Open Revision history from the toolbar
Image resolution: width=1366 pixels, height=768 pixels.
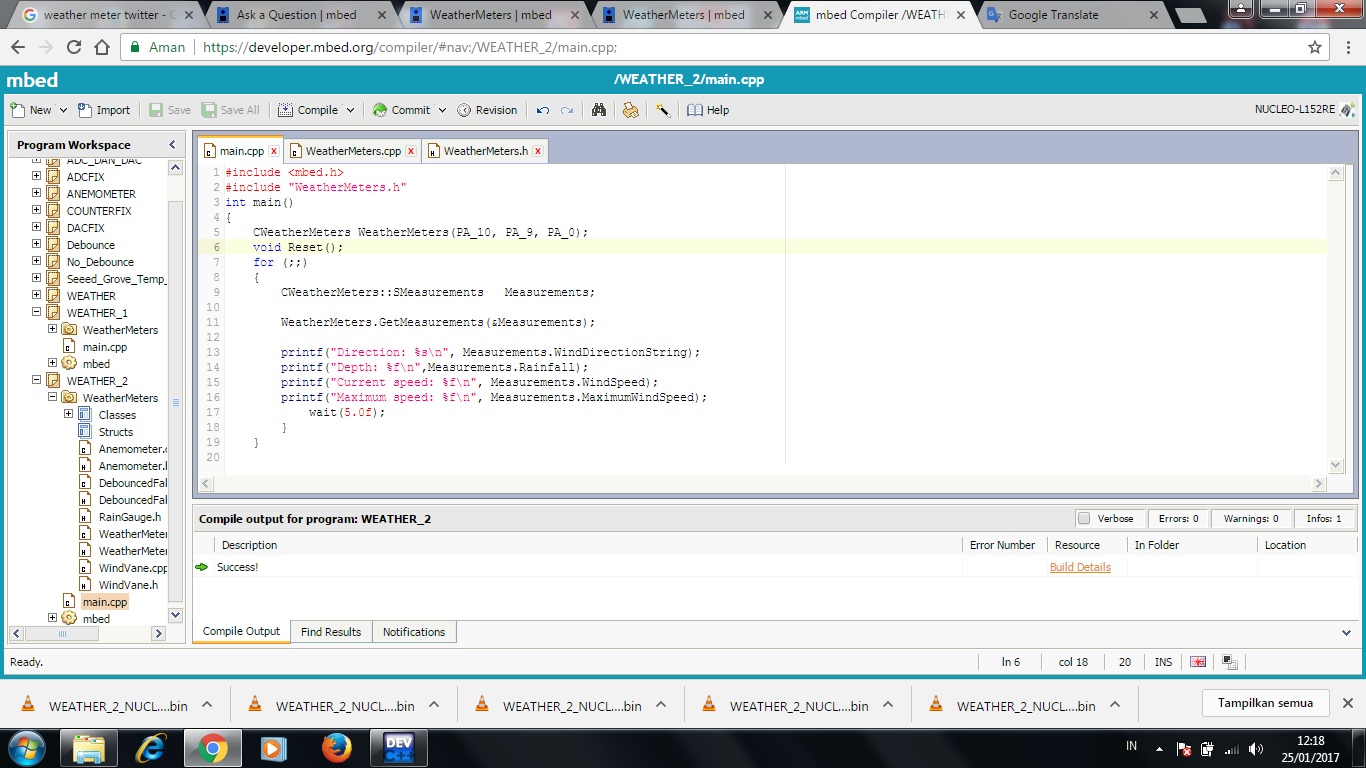point(487,110)
